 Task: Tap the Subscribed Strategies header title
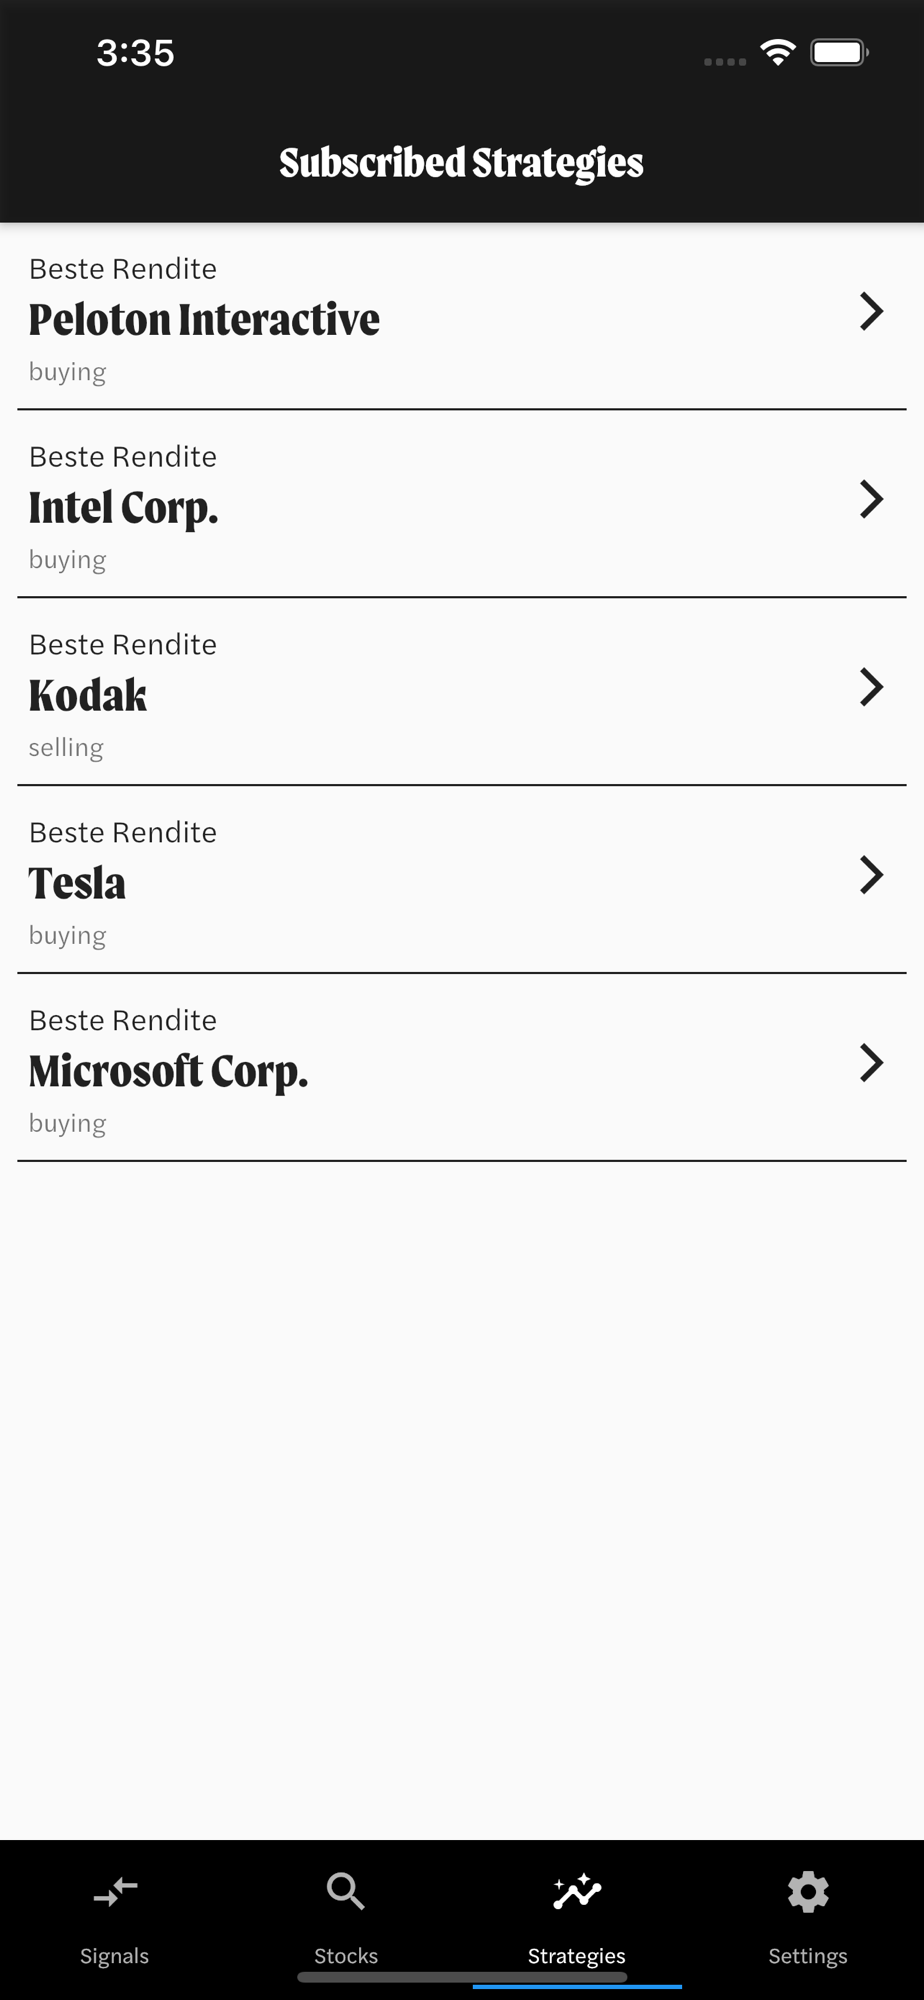(x=461, y=163)
